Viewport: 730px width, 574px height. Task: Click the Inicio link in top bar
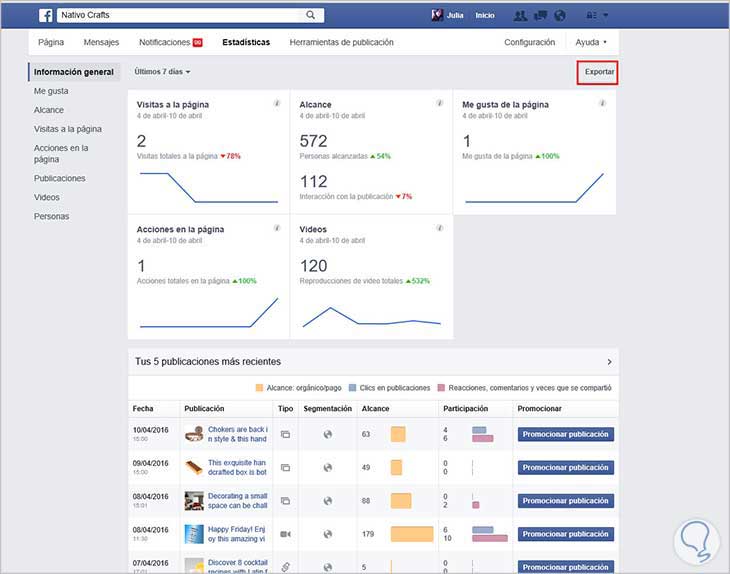[485, 15]
